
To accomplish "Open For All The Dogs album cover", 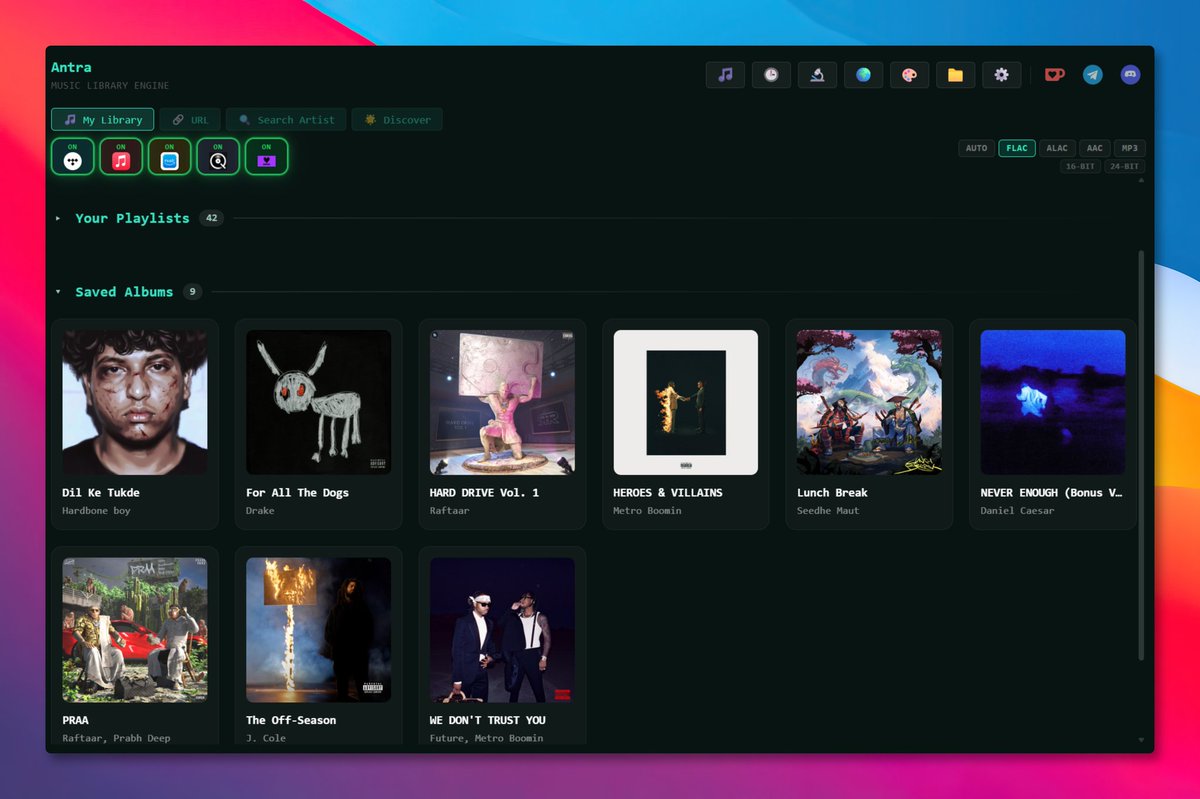I will 319,402.
